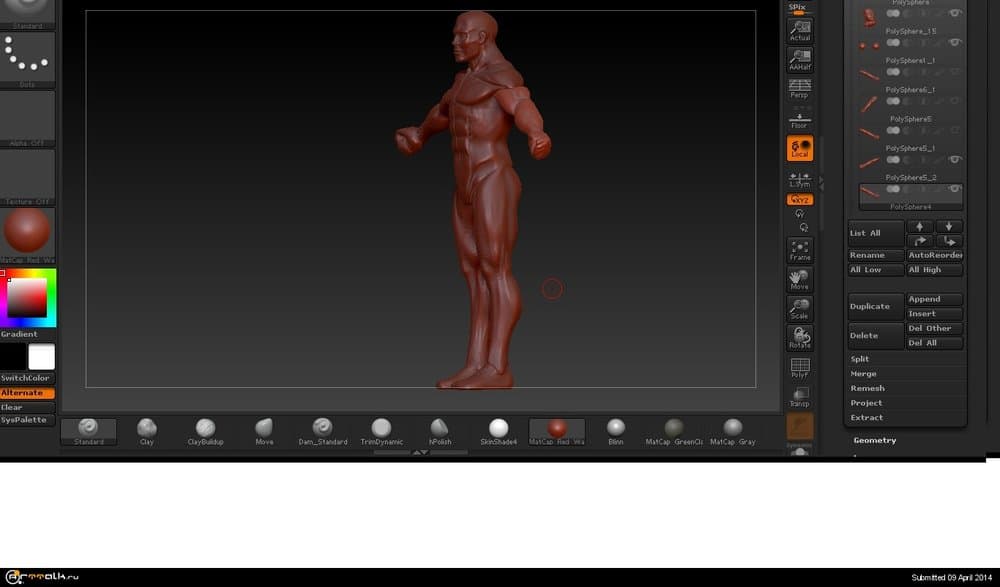Open the Merge subpalette
The width and height of the screenshot is (1000, 587).
point(863,374)
